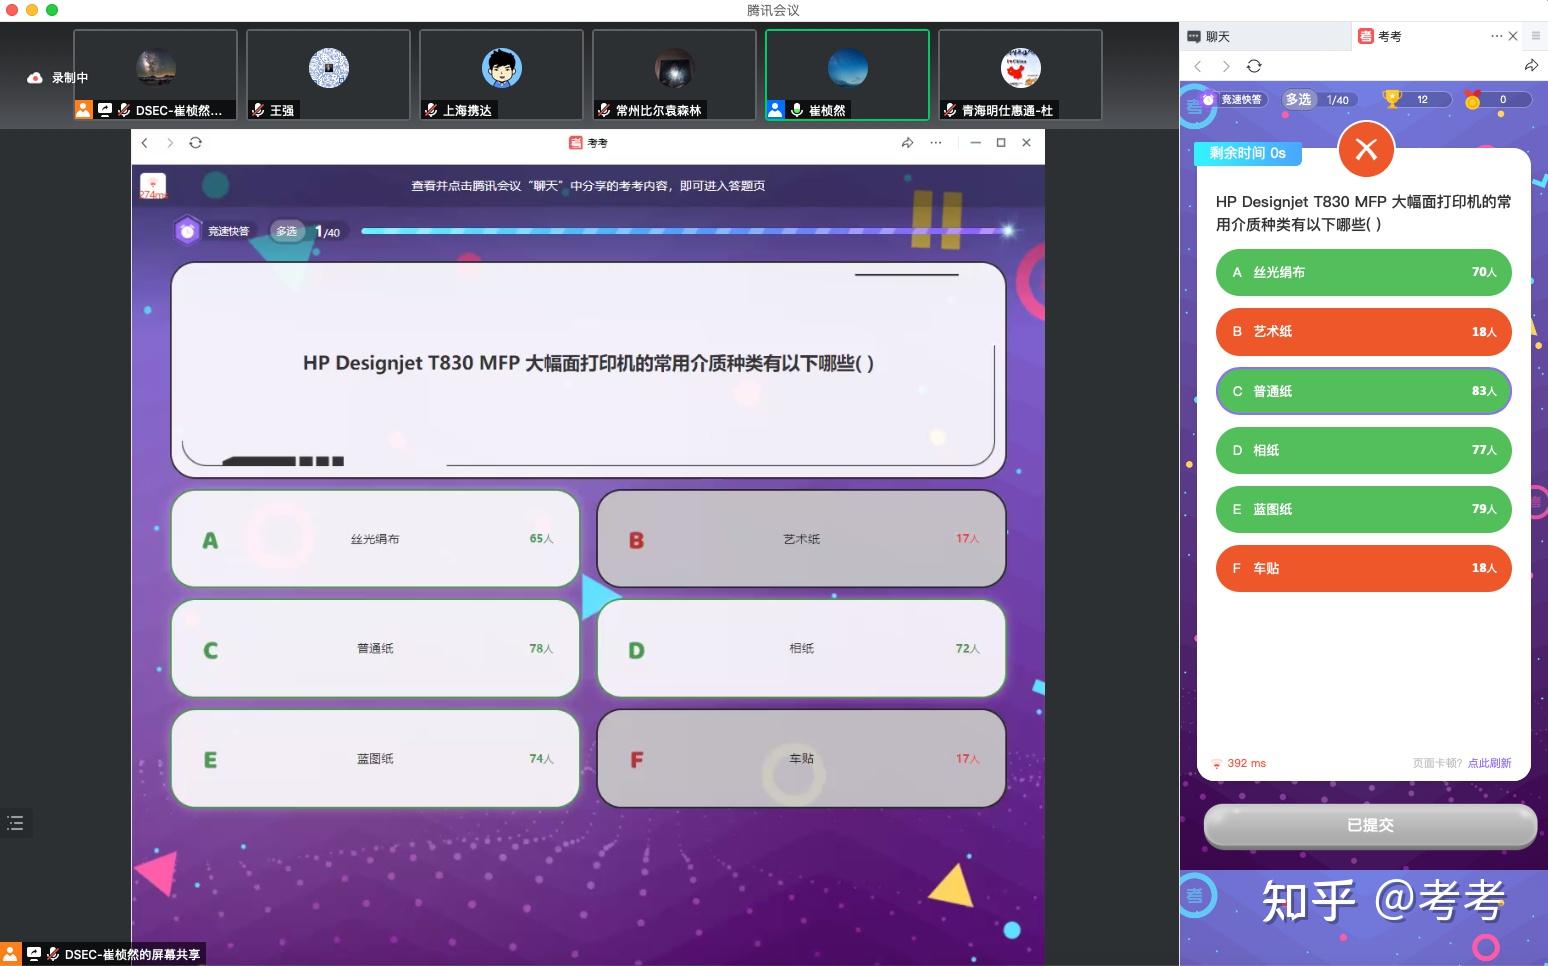The image size is (1548, 966).
Task: Select the DSEC-崔桢然 participant tile
Action: [155, 75]
